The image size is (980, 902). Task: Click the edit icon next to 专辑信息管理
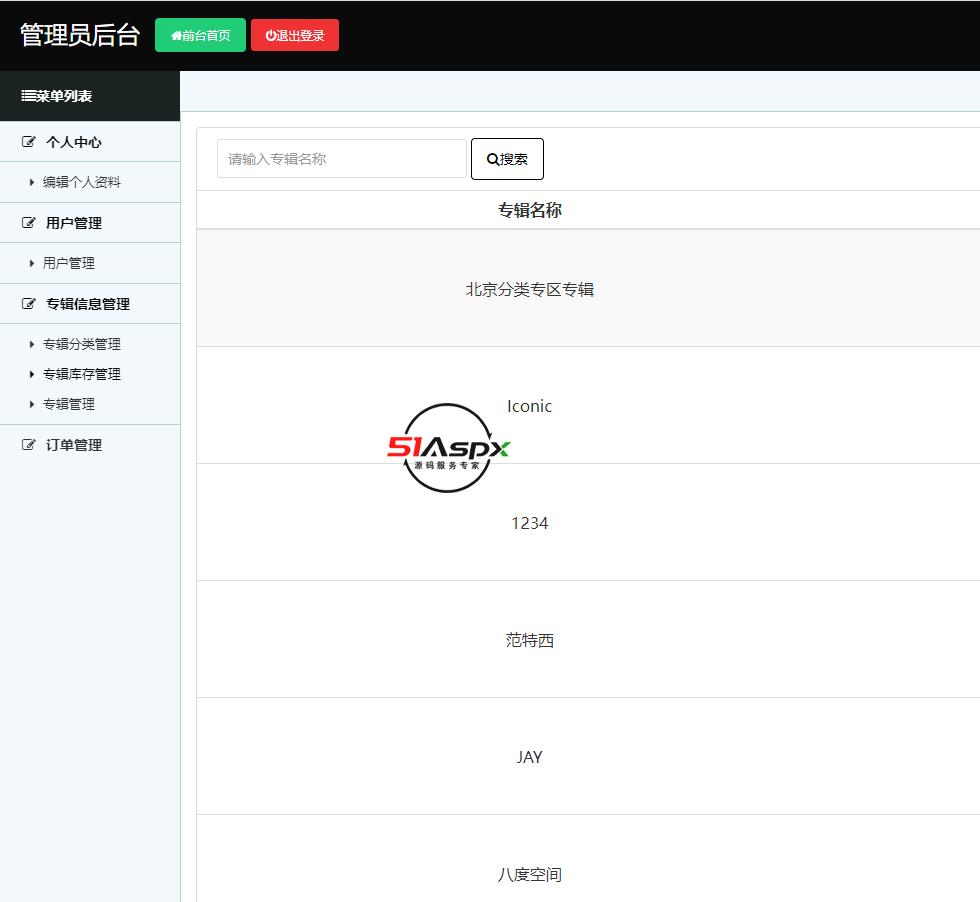click(29, 304)
